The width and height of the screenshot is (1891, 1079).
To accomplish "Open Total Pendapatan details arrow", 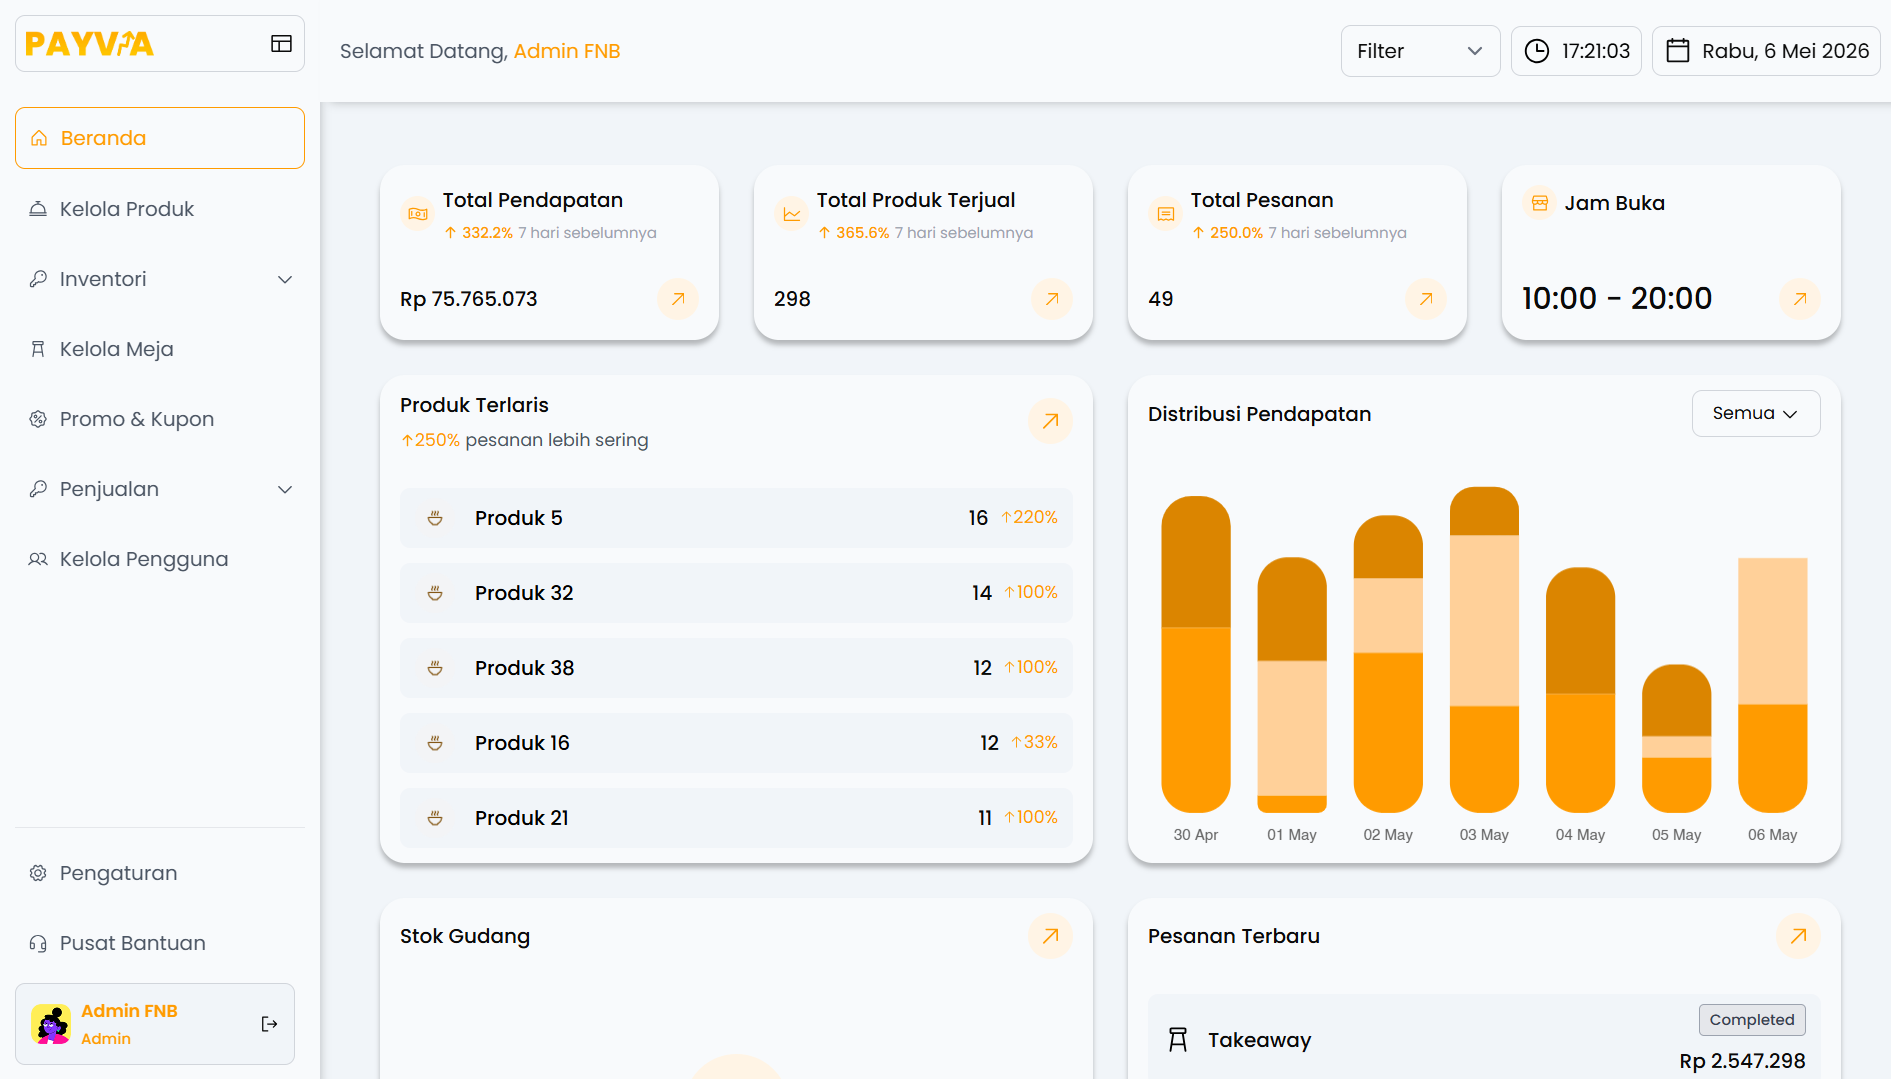I will coord(678,299).
